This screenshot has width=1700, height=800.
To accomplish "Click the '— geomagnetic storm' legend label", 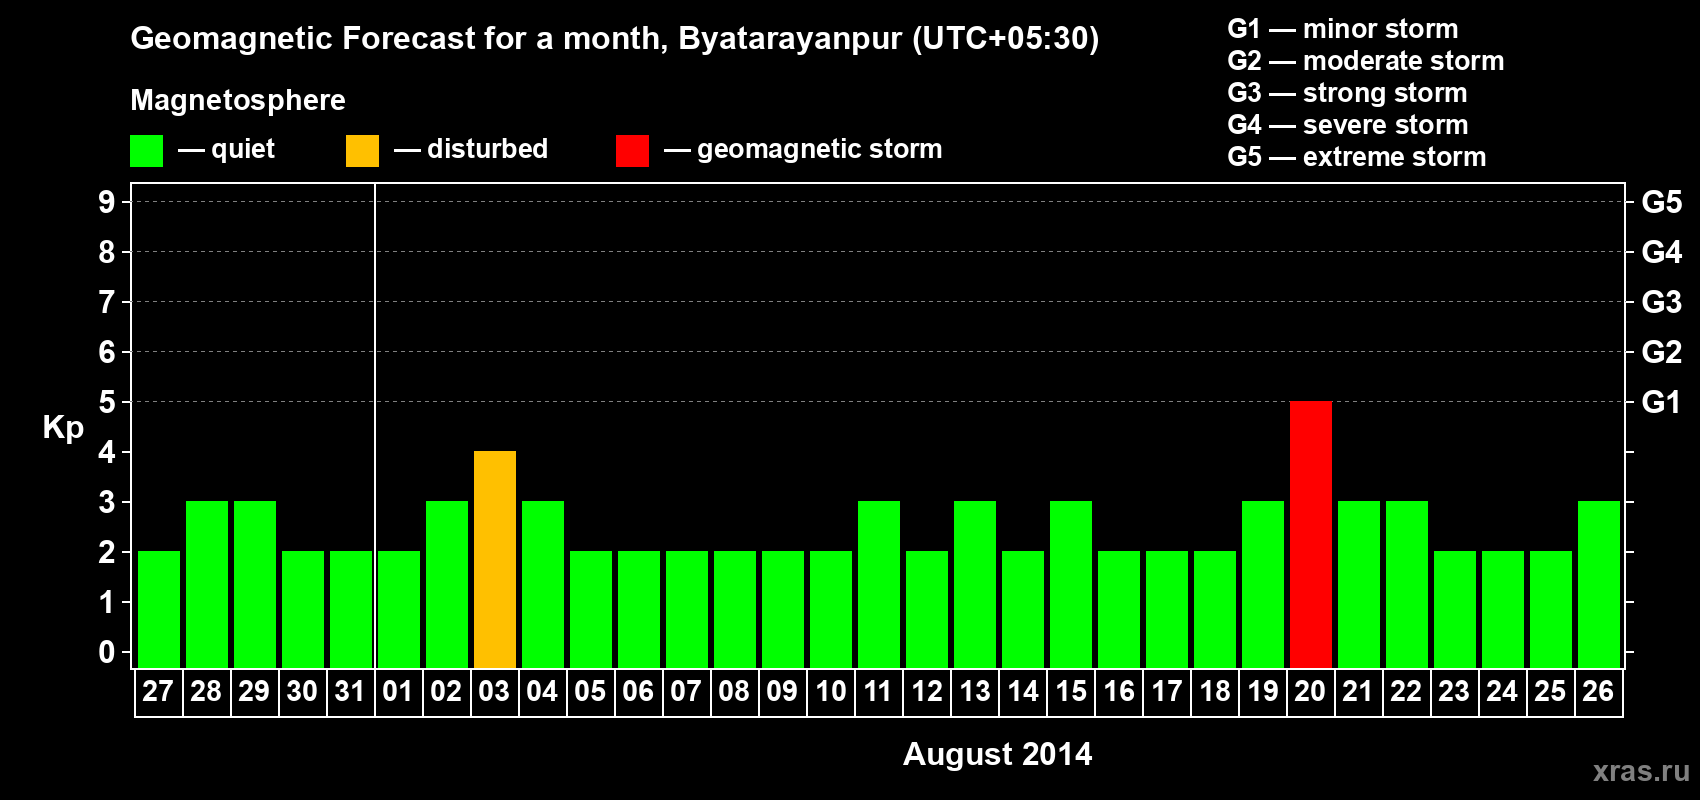I will pos(803,150).
